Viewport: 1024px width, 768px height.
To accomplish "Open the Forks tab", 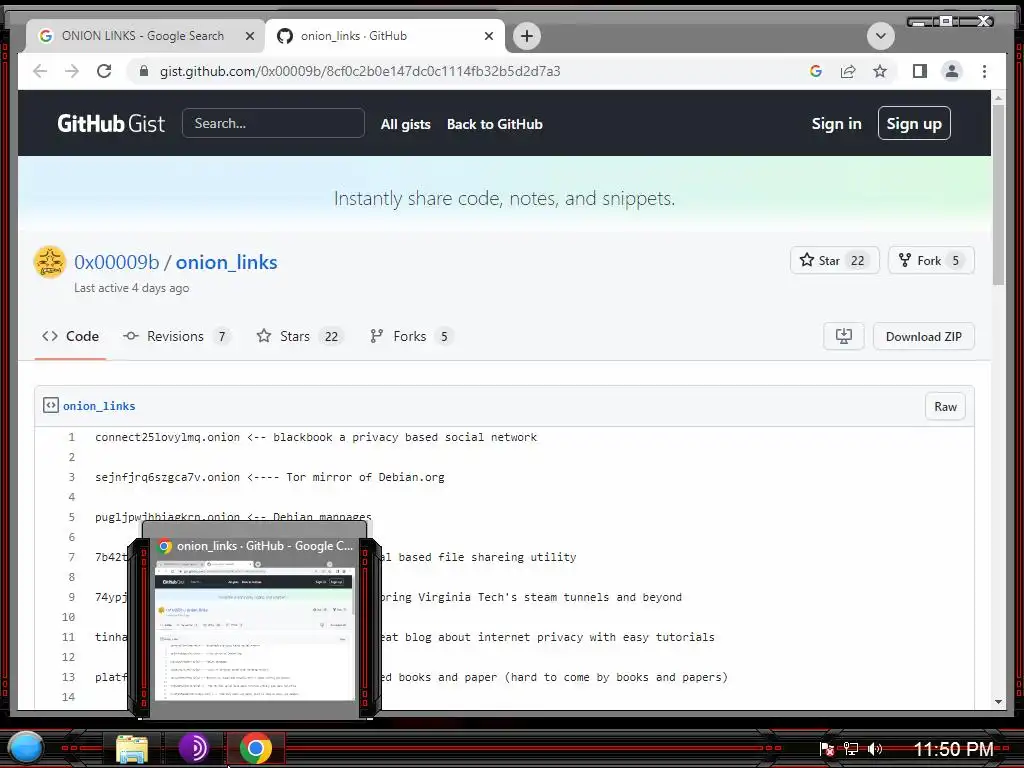I will pyautogui.click(x=412, y=336).
